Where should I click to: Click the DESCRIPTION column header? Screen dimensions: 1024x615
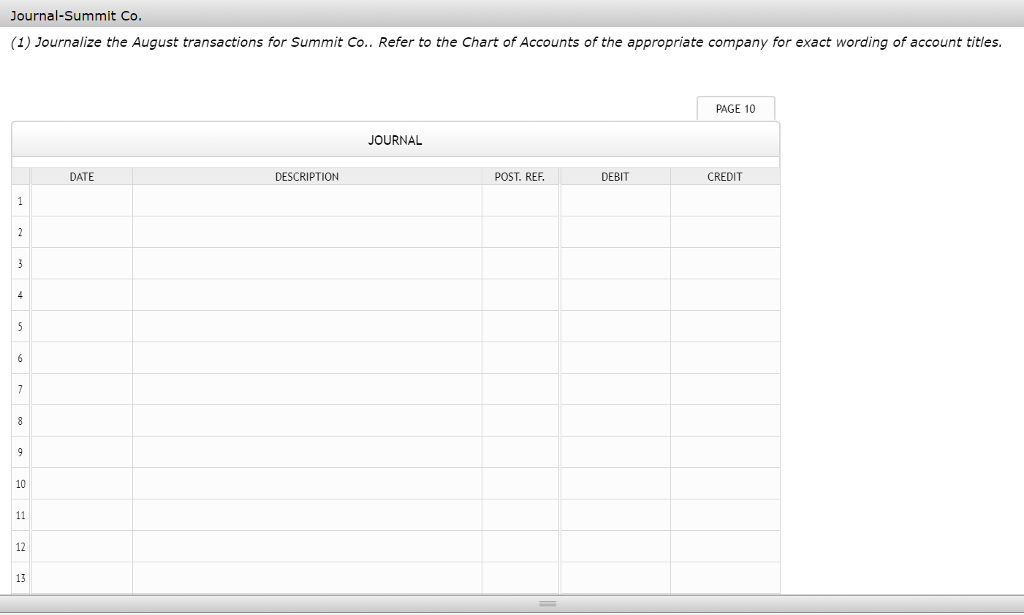pyautogui.click(x=307, y=176)
